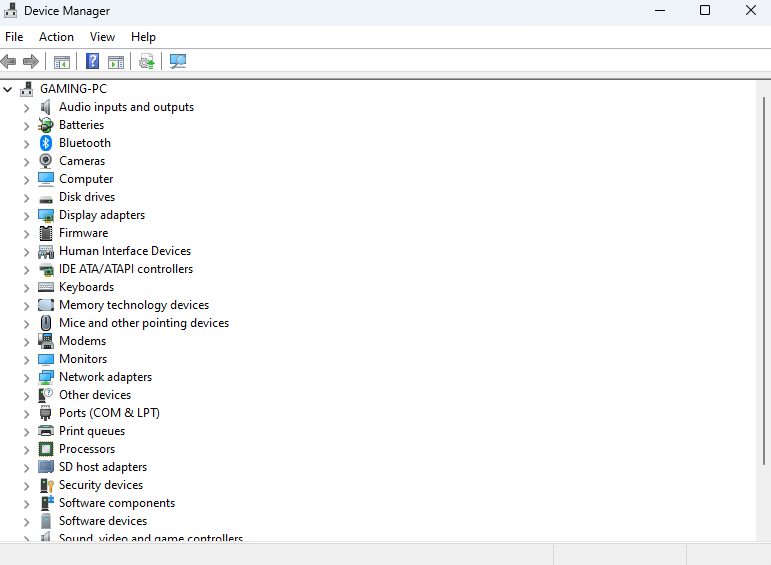Select the Firmware label
This screenshot has height=565, width=771.
point(84,233)
